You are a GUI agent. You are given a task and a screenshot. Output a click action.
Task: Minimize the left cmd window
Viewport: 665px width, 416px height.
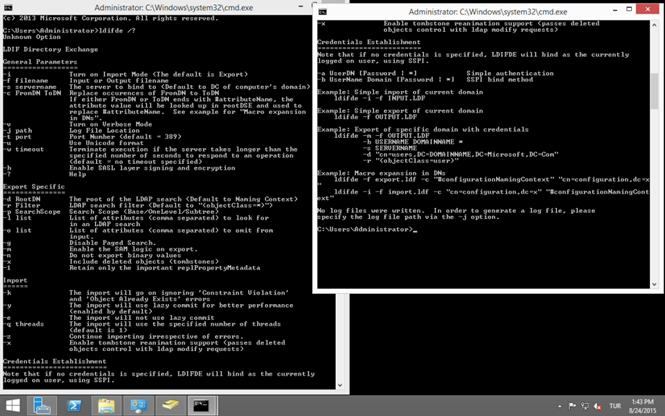coord(301,6)
